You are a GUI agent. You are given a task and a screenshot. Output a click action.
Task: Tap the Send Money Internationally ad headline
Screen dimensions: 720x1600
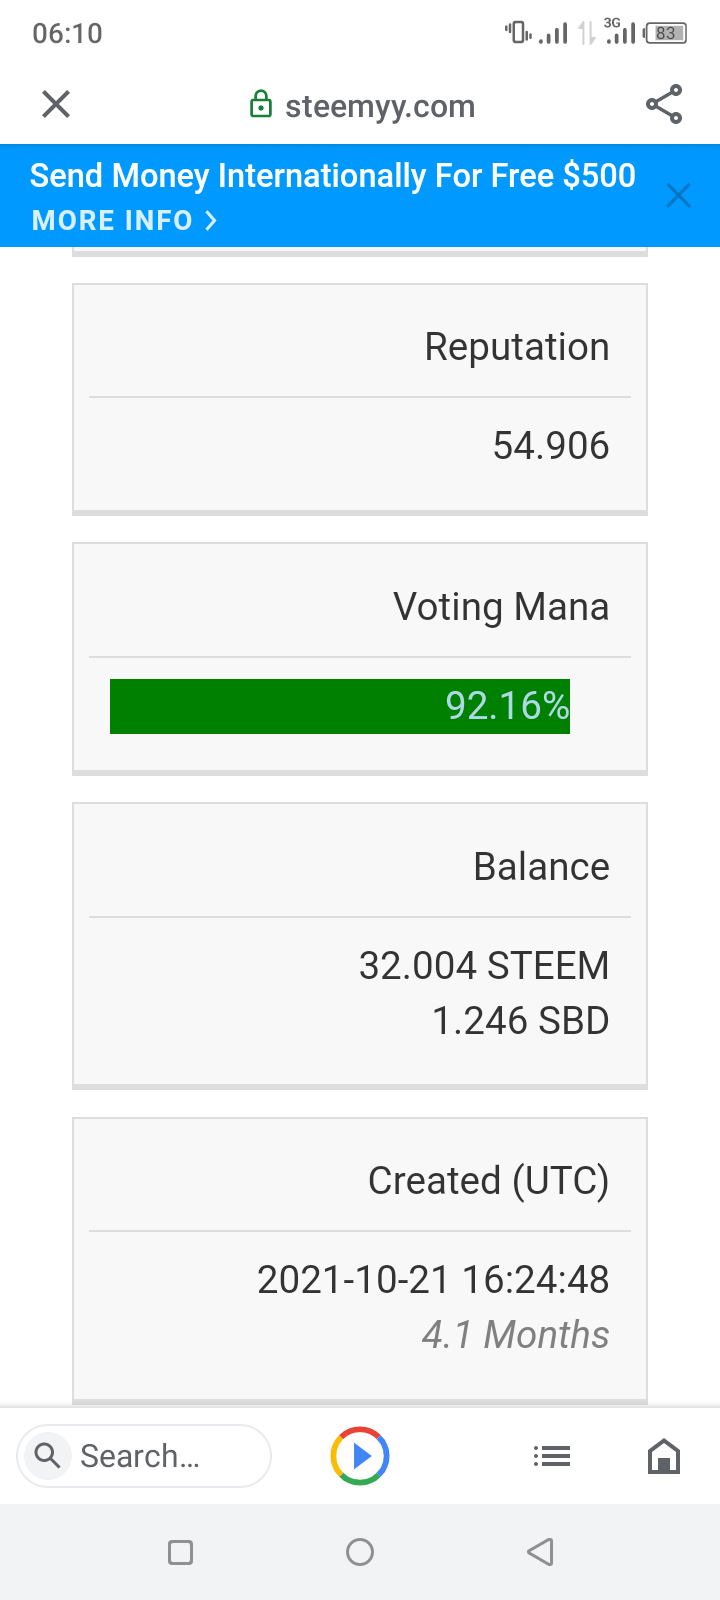tap(332, 176)
